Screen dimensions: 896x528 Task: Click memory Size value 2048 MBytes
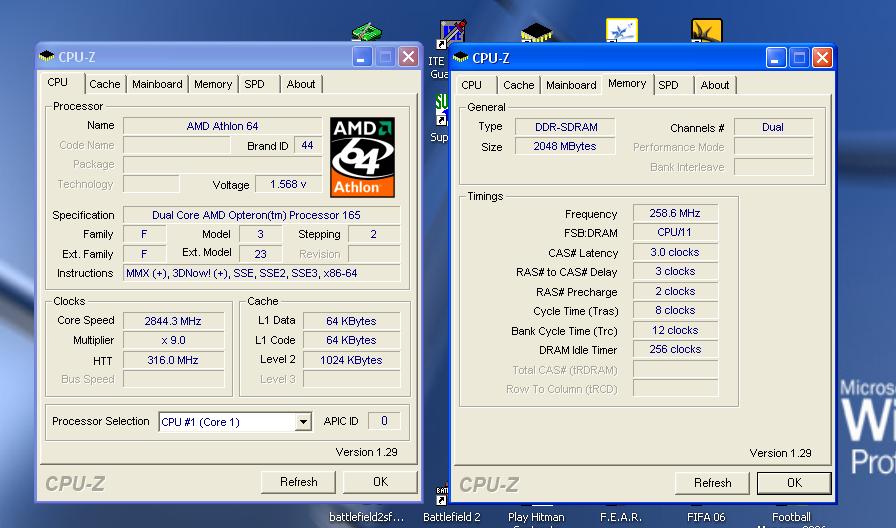pyautogui.click(x=565, y=146)
